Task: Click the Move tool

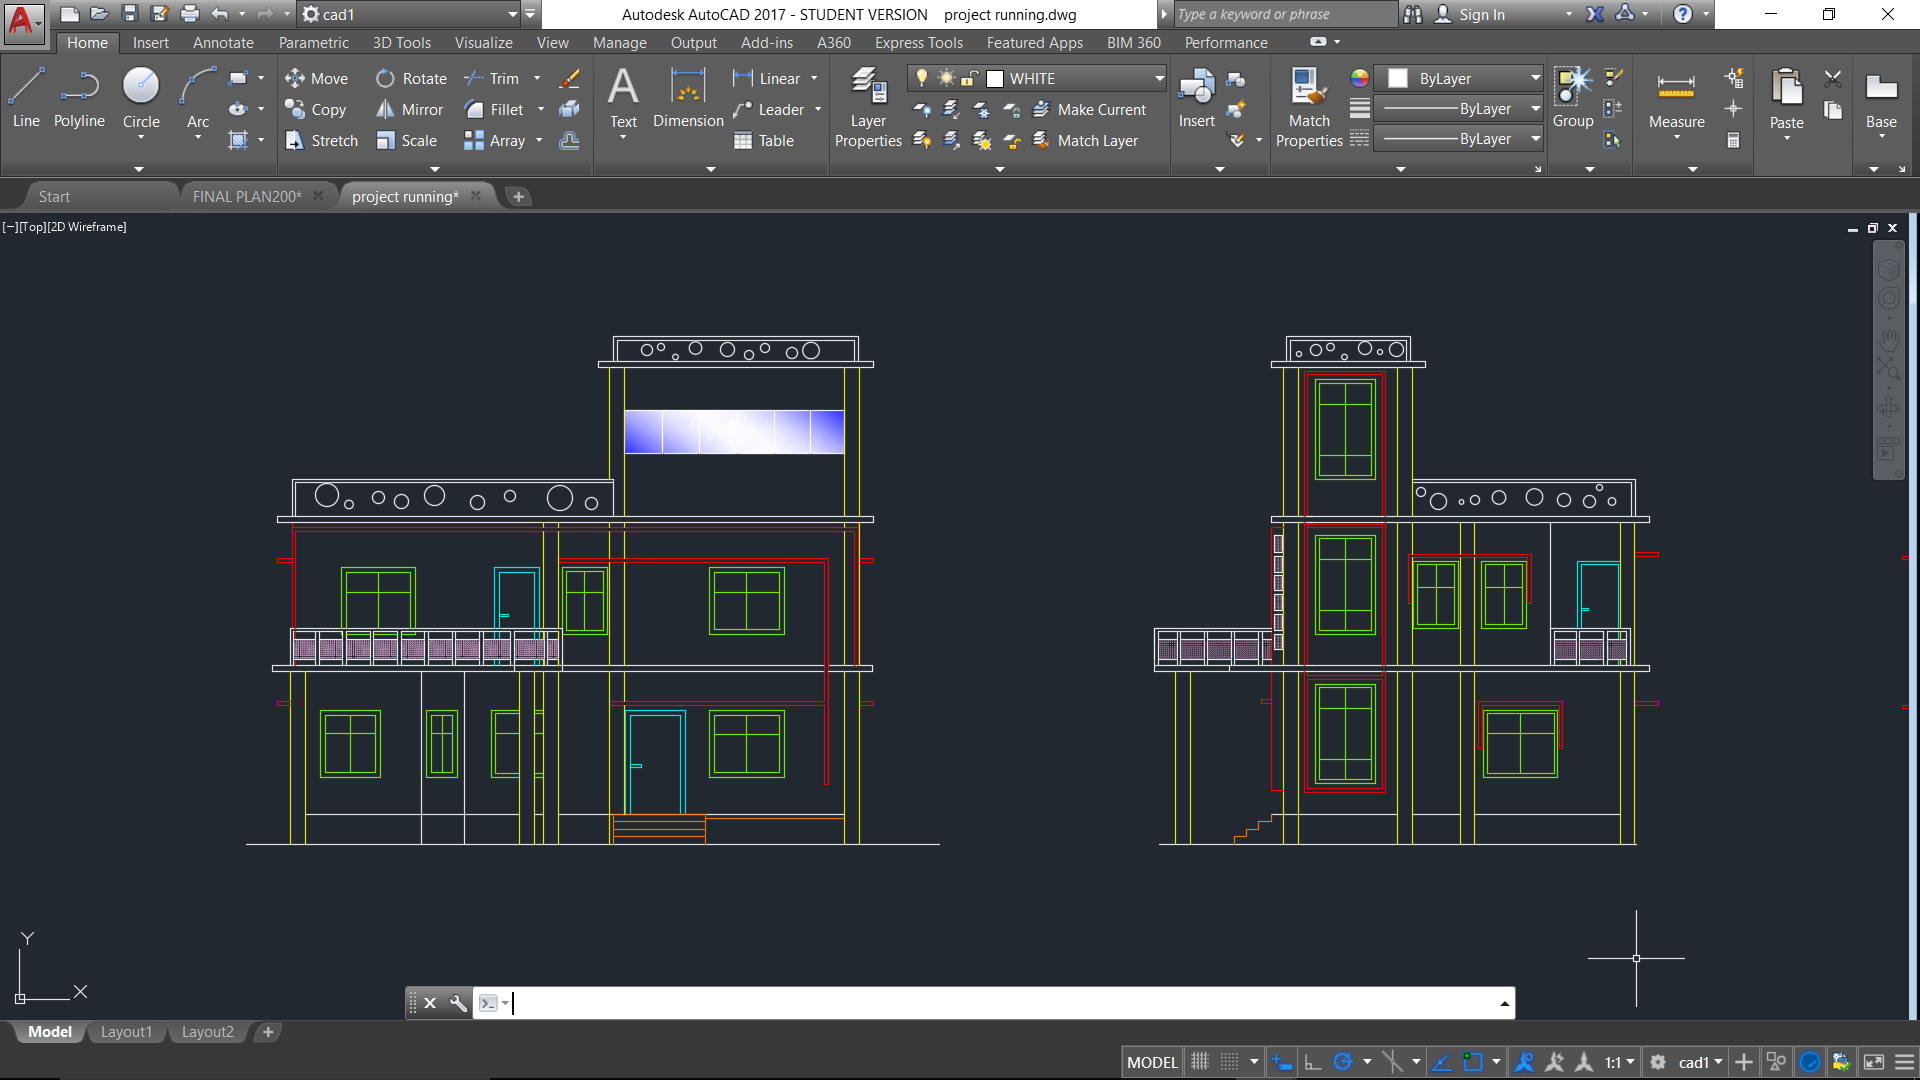Action: pyautogui.click(x=316, y=78)
